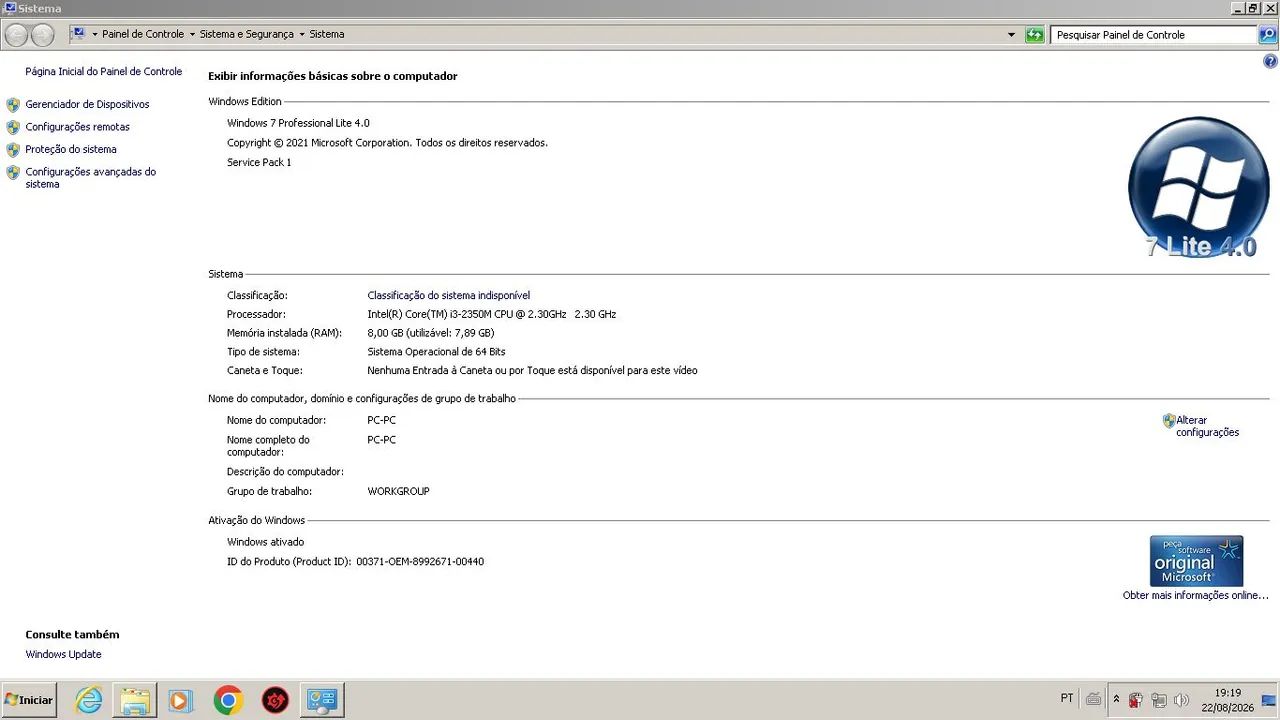Click the Show Desktop button
The height and width of the screenshot is (720, 1280).
coord(1269,699)
